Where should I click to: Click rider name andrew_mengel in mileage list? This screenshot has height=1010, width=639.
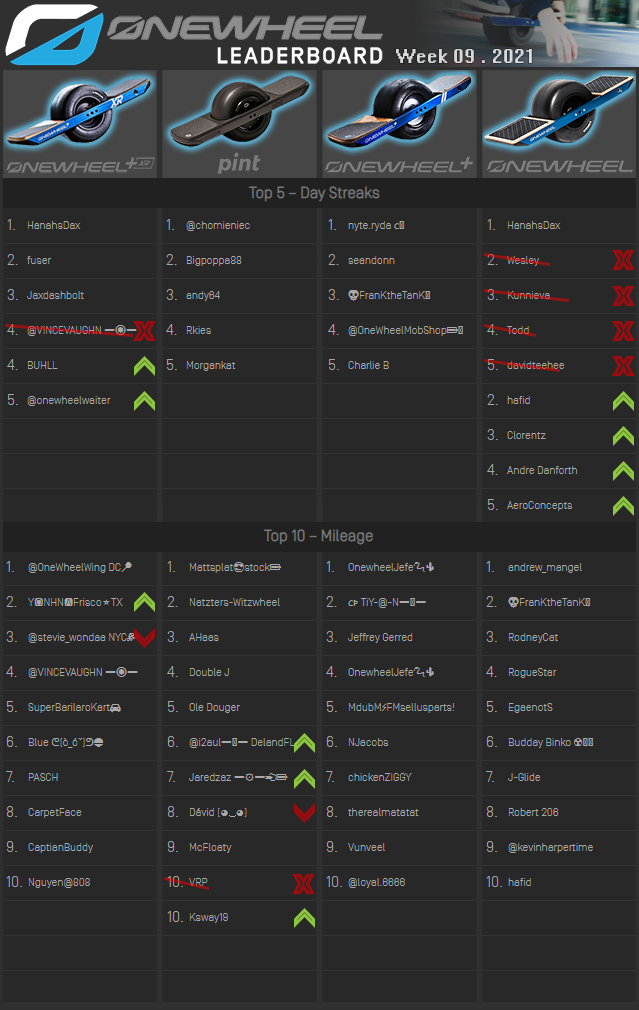click(545, 568)
